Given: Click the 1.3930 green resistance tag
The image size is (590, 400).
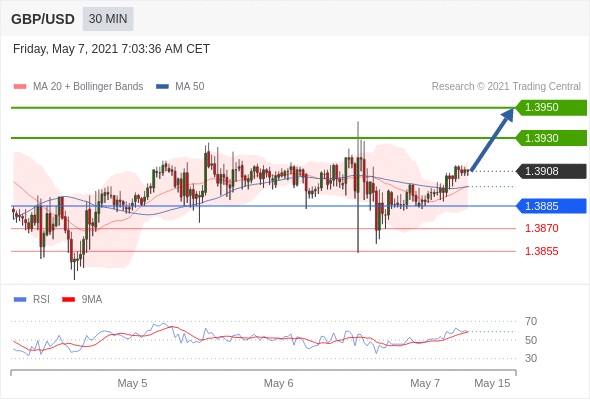Looking at the screenshot, I should coord(551,138).
